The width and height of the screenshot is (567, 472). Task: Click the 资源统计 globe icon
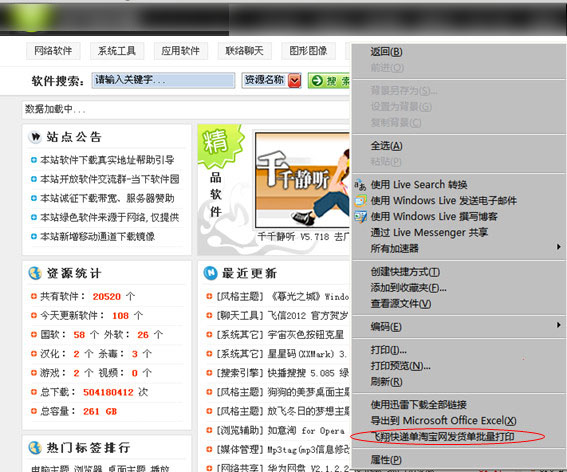[35, 273]
